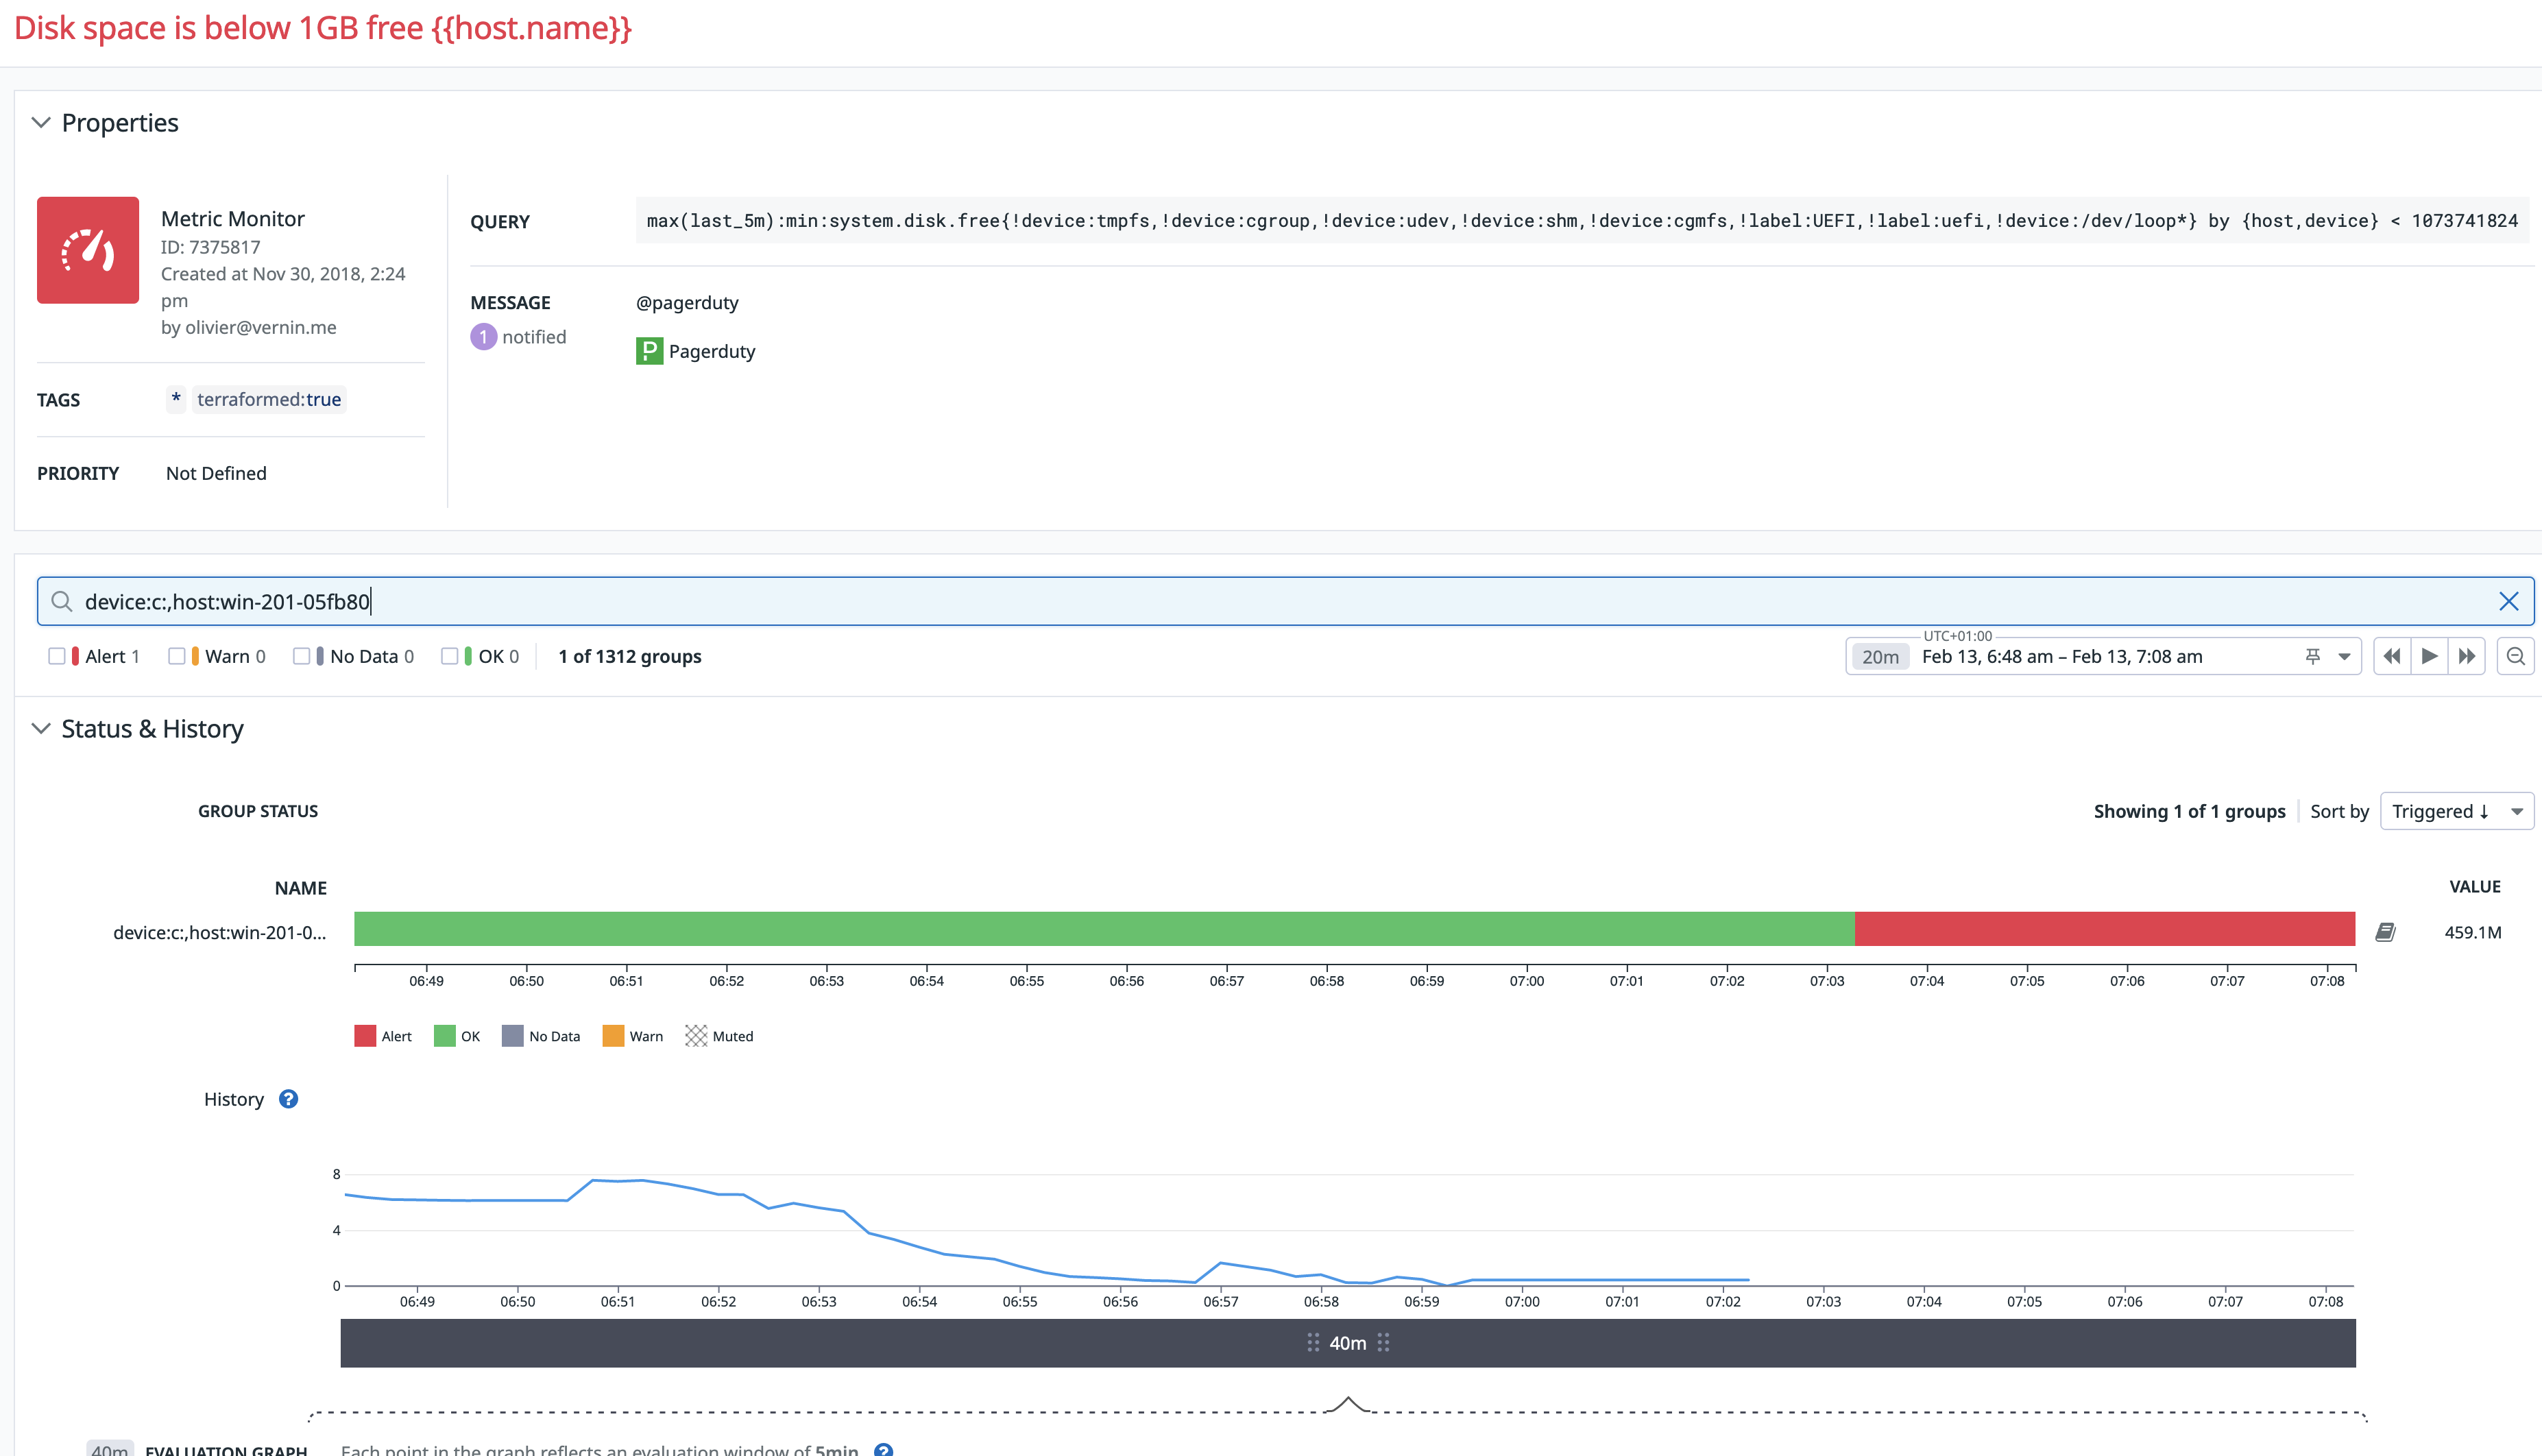Jump ahead using the fast-forward icon
This screenshot has height=1456, width=2542.
coord(2467,656)
